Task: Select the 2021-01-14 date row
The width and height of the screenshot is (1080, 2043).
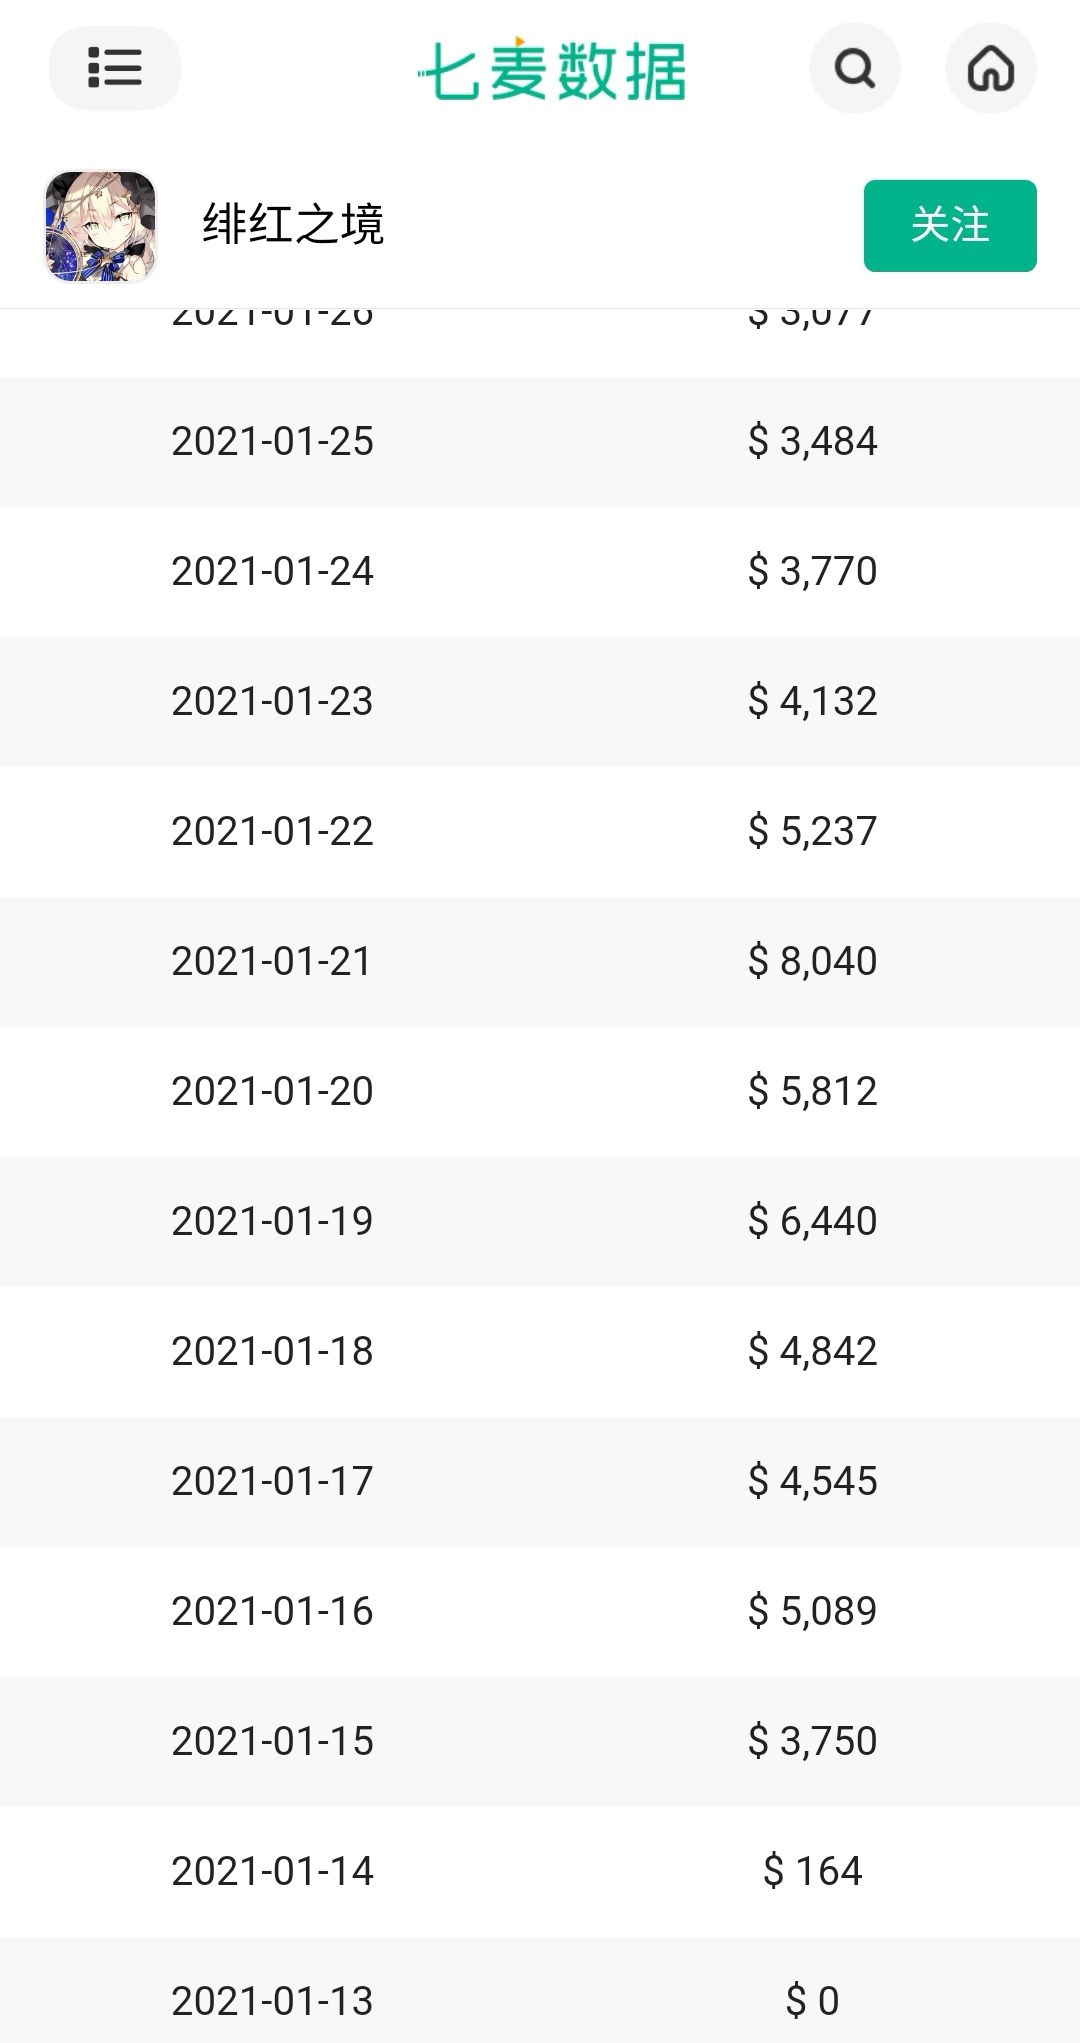Action: [x=272, y=1871]
